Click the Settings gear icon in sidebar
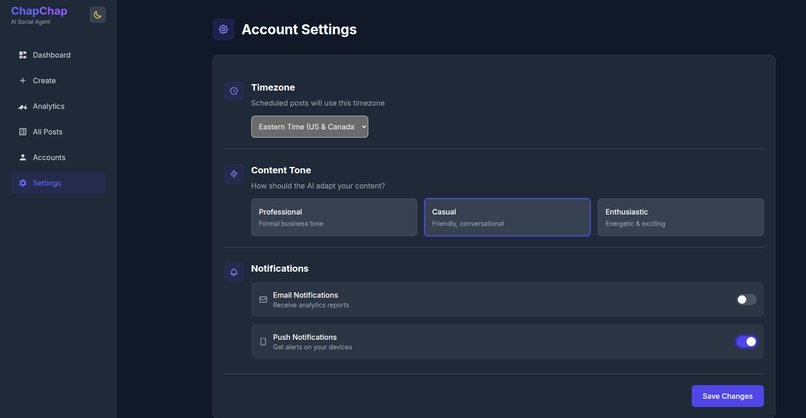Screen dimensions: 806x418 click(23, 183)
